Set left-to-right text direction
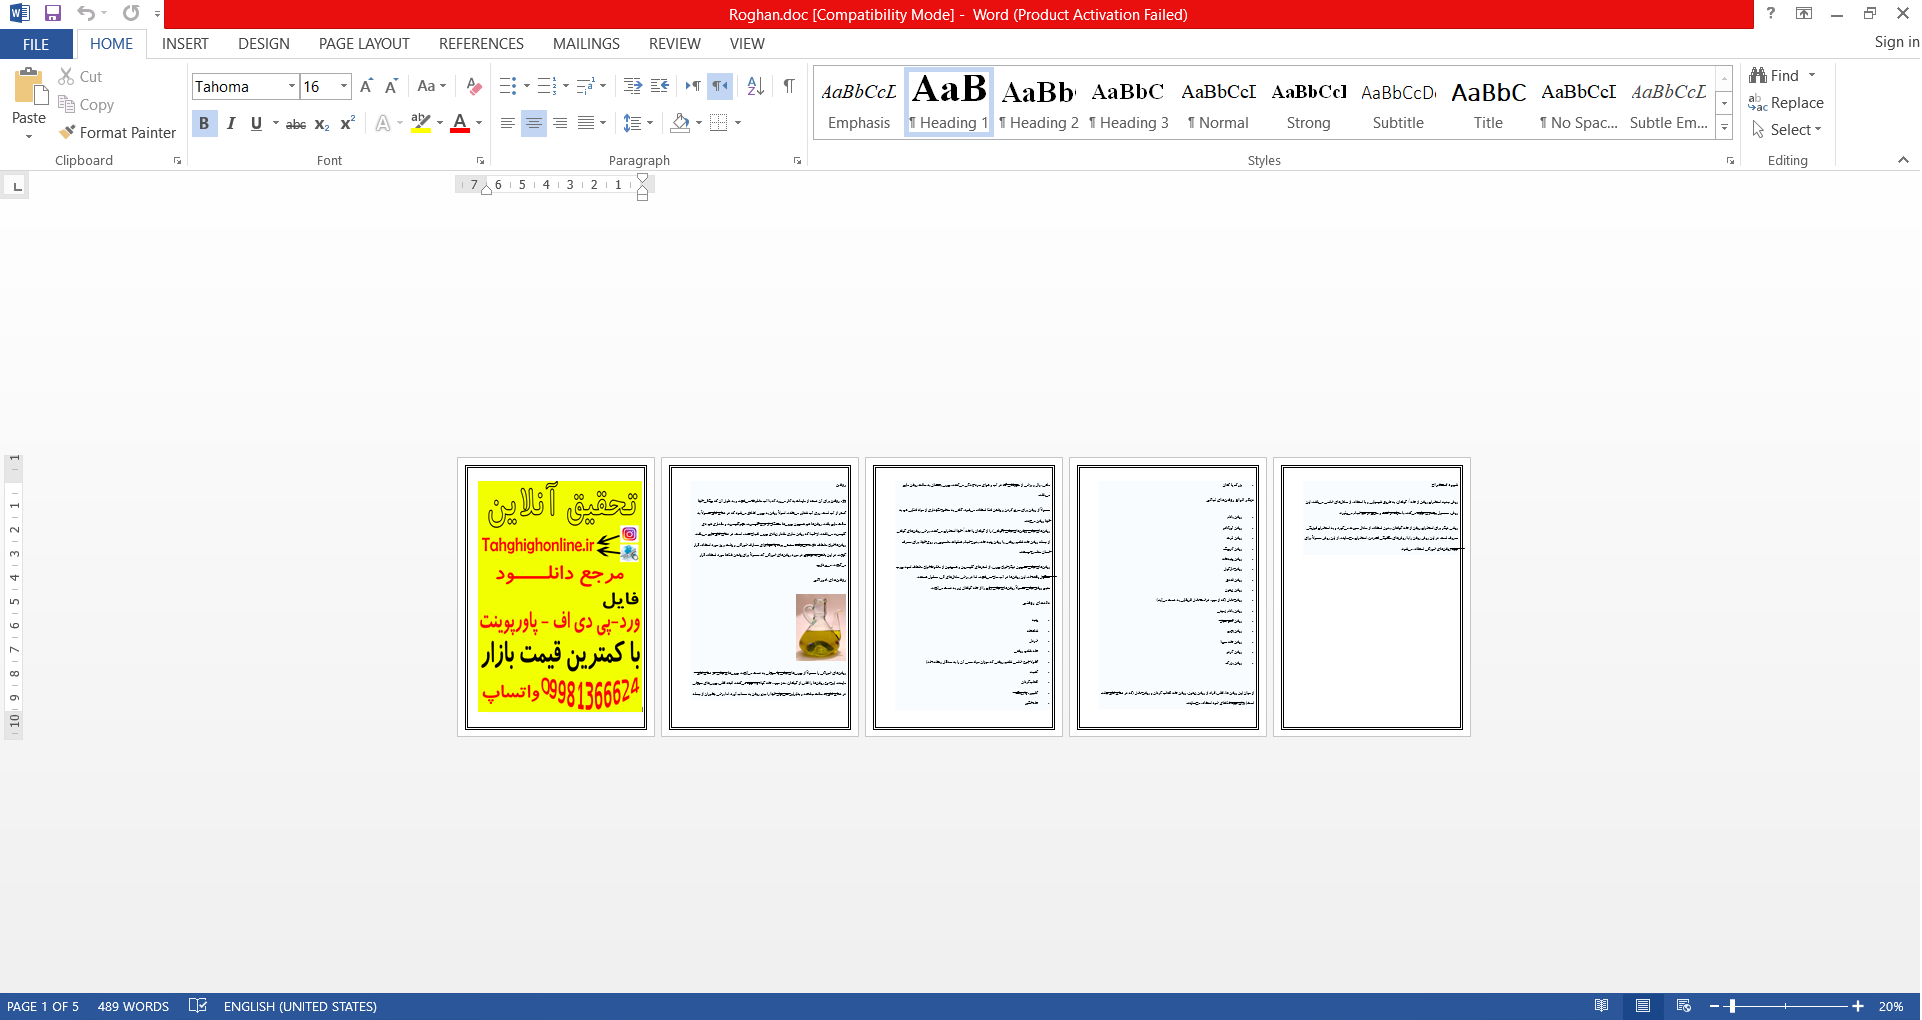The height and width of the screenshot is (1020, 1922). [693, 87]
